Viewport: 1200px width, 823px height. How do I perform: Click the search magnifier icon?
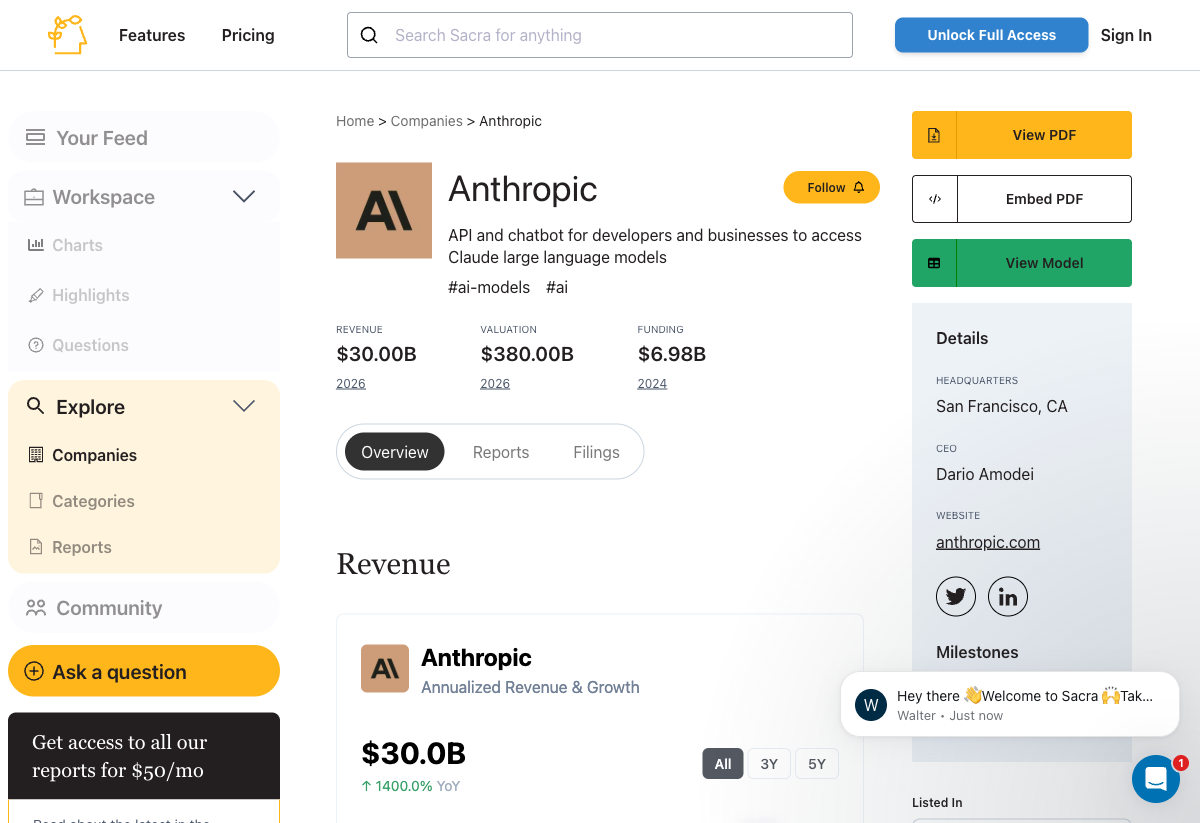pyautogui.click(x=369, y=35)
